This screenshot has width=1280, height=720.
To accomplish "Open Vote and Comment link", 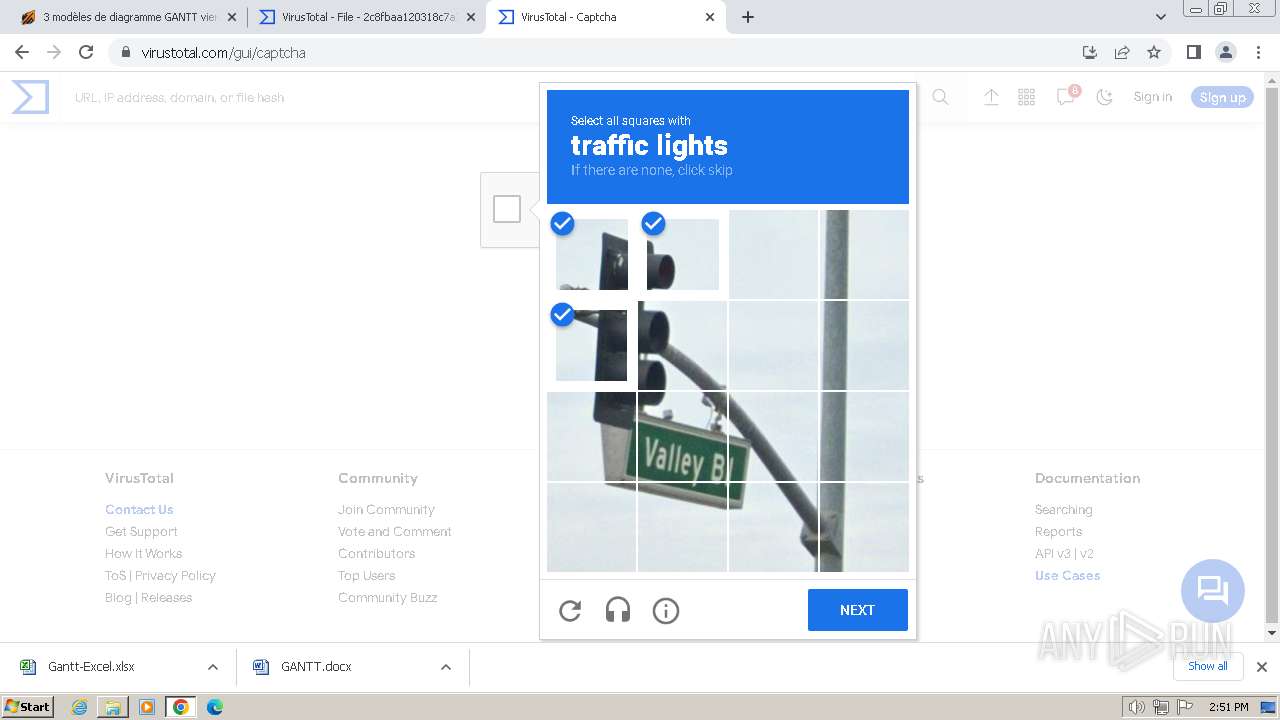I will (x=395, y=531).
